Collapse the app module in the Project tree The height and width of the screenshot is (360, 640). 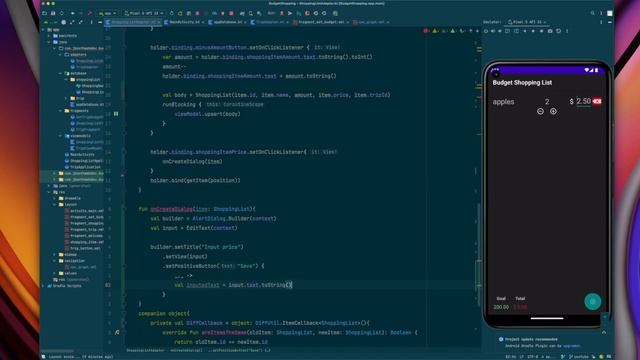click(43, 29)
